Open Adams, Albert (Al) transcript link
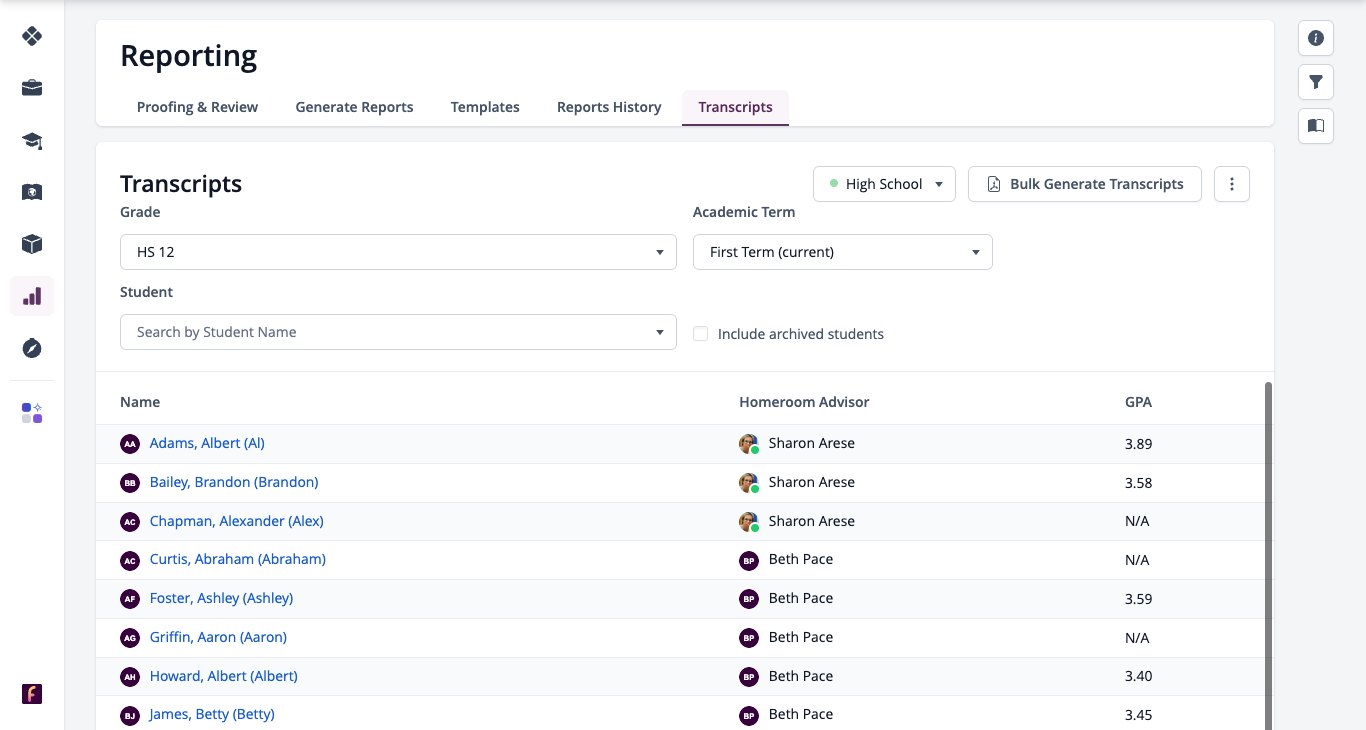1366x730 pixels. tap(207, 443)
